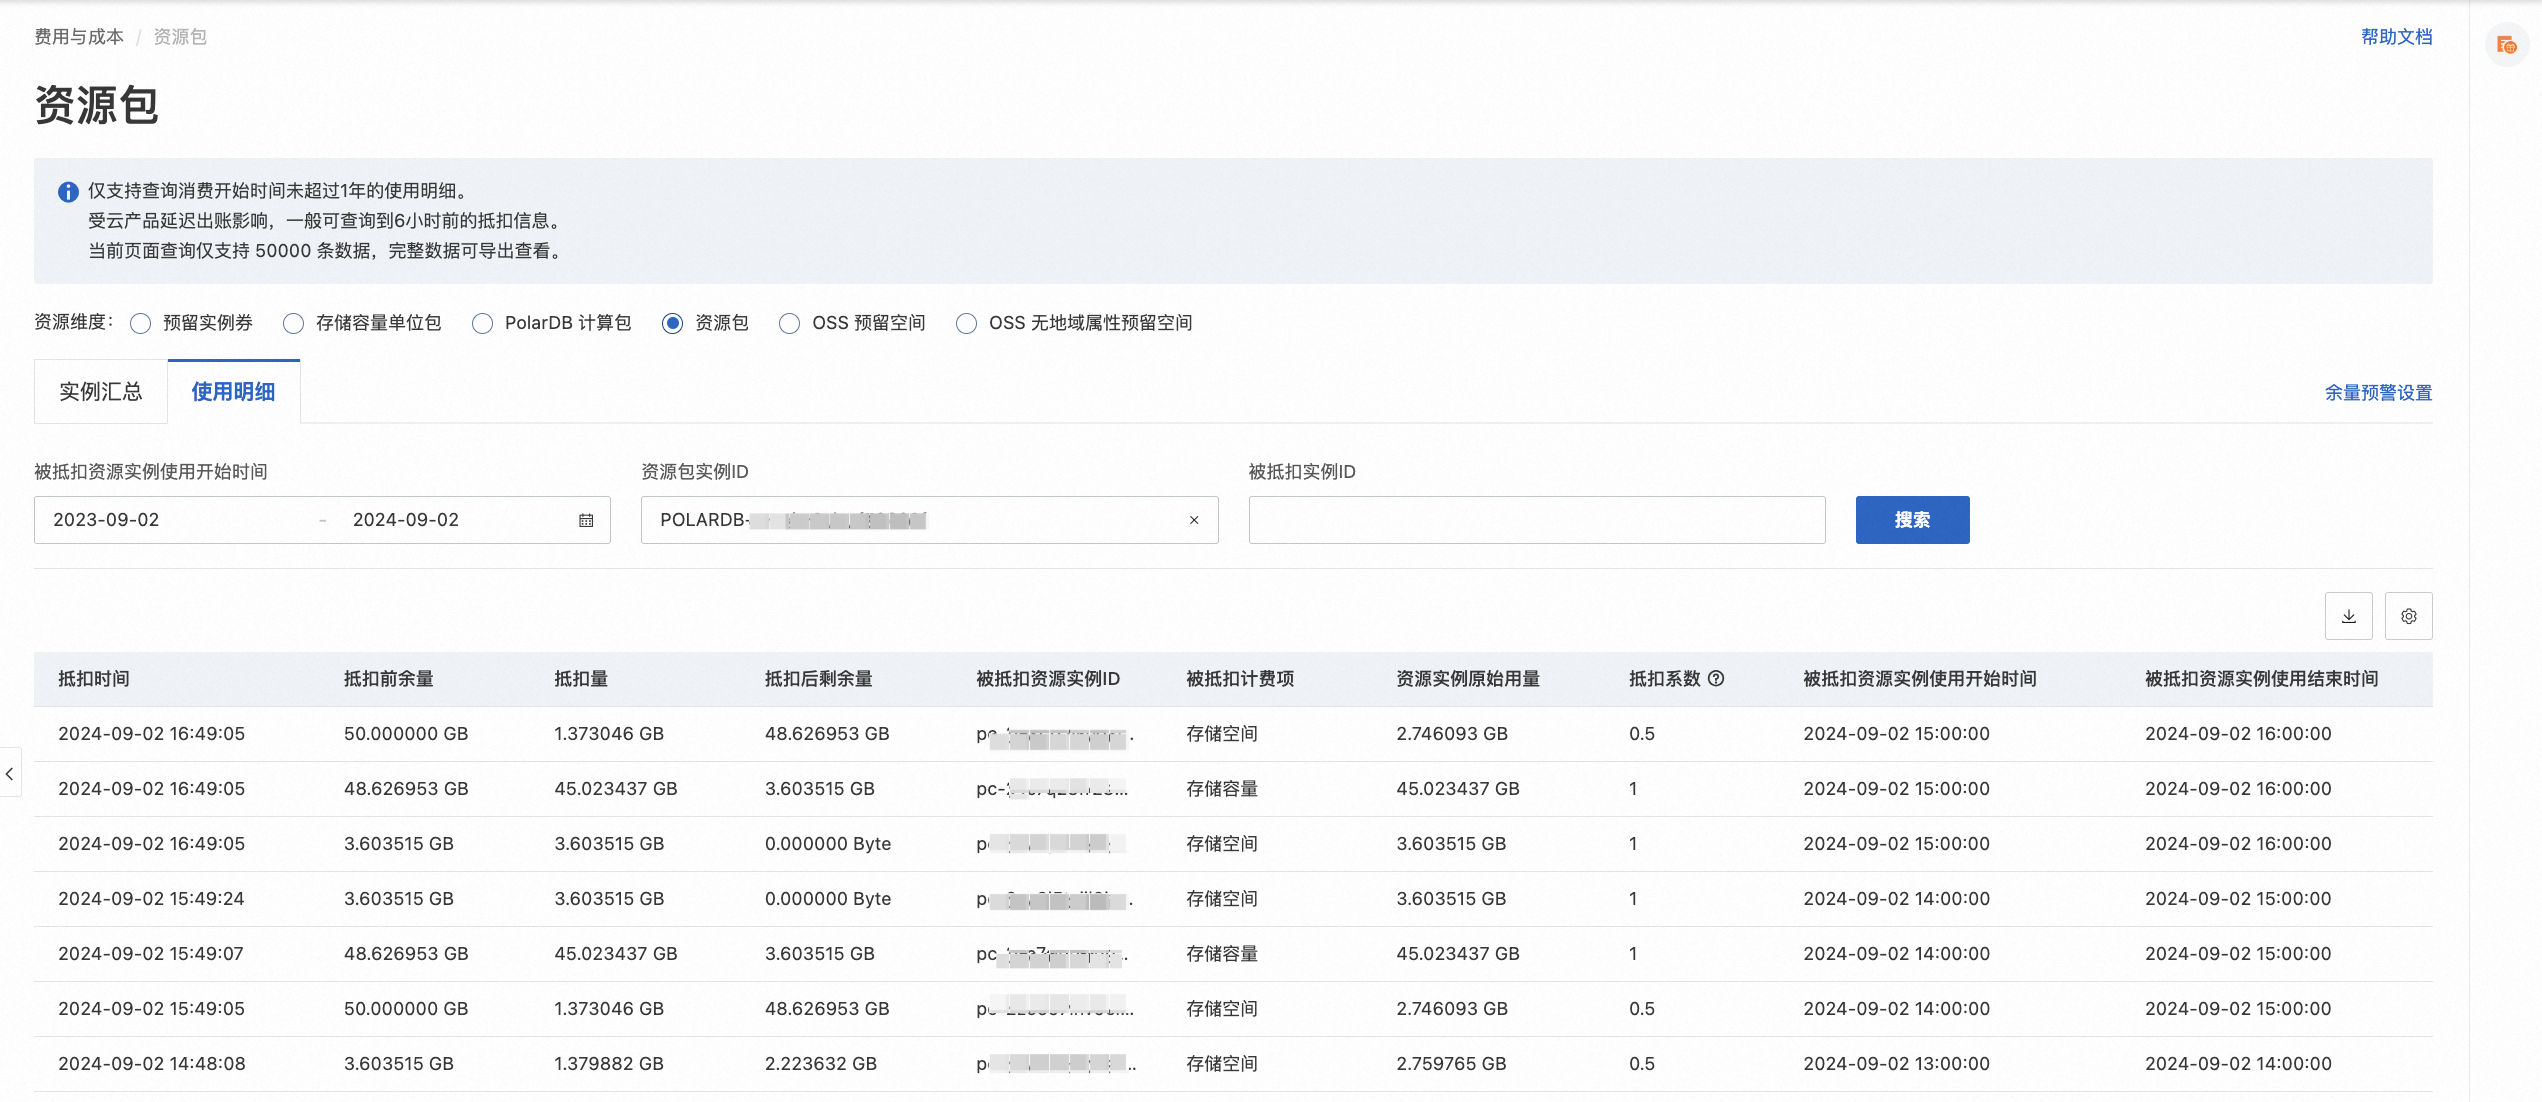
Task: Click the 被抵扣资源实例使用结束时间 column header
Action: pos(2262,679)
